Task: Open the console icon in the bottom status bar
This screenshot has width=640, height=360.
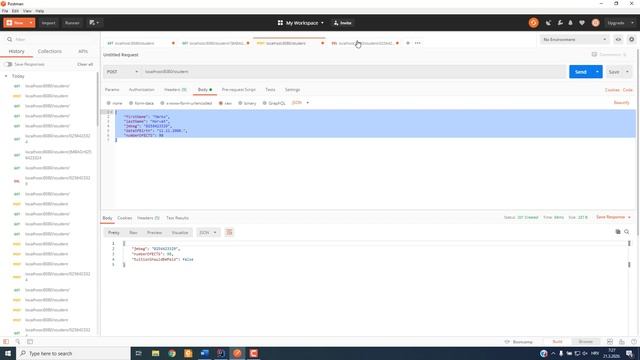Action: tap(30, 342)
